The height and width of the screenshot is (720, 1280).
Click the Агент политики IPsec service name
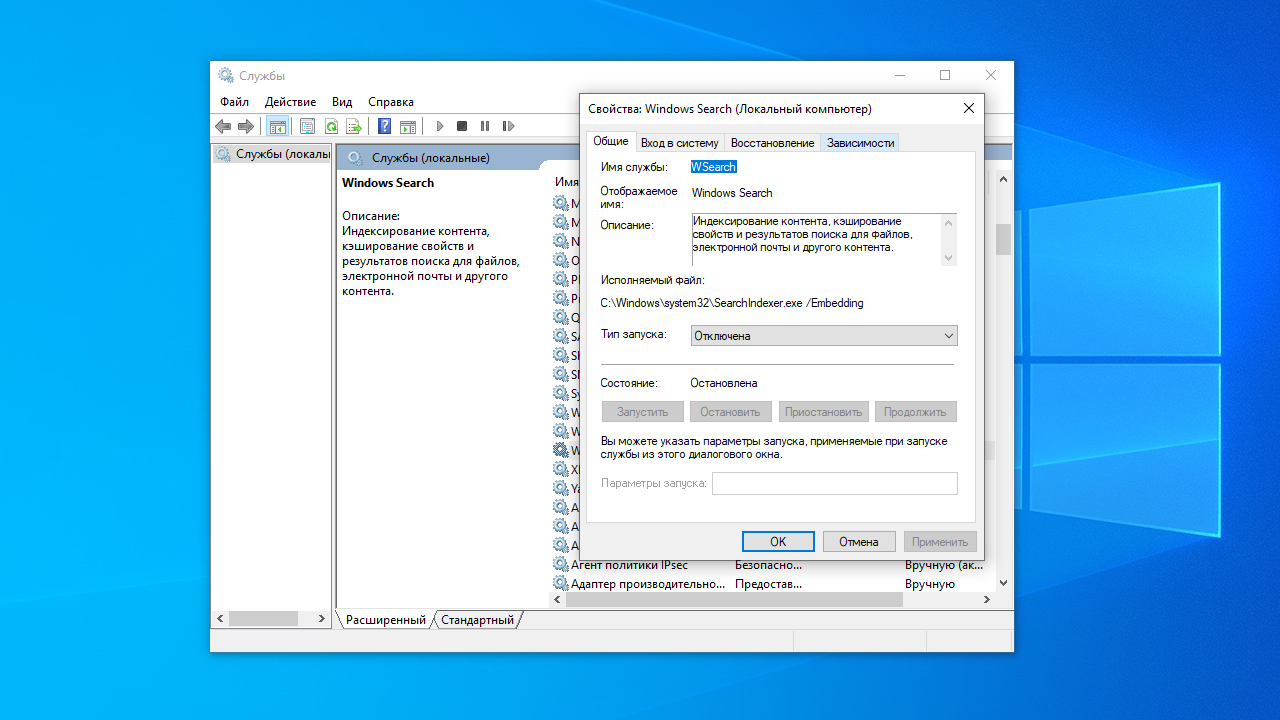[x=629, y=565]
